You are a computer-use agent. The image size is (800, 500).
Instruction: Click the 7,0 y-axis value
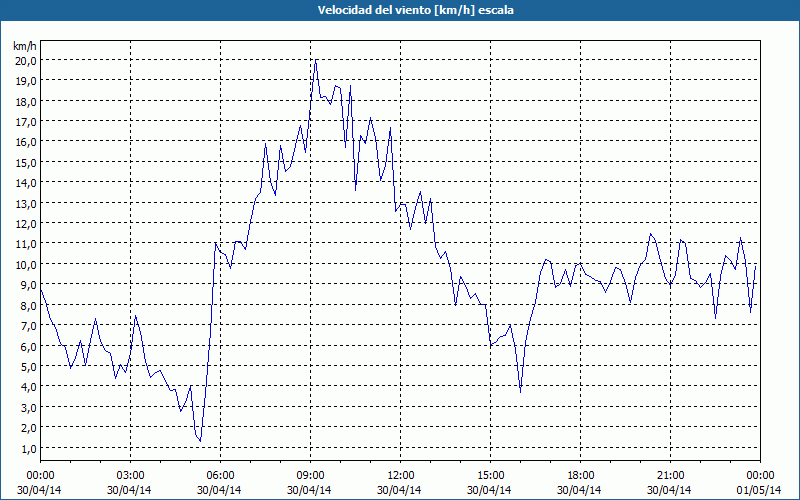(28, 326)
